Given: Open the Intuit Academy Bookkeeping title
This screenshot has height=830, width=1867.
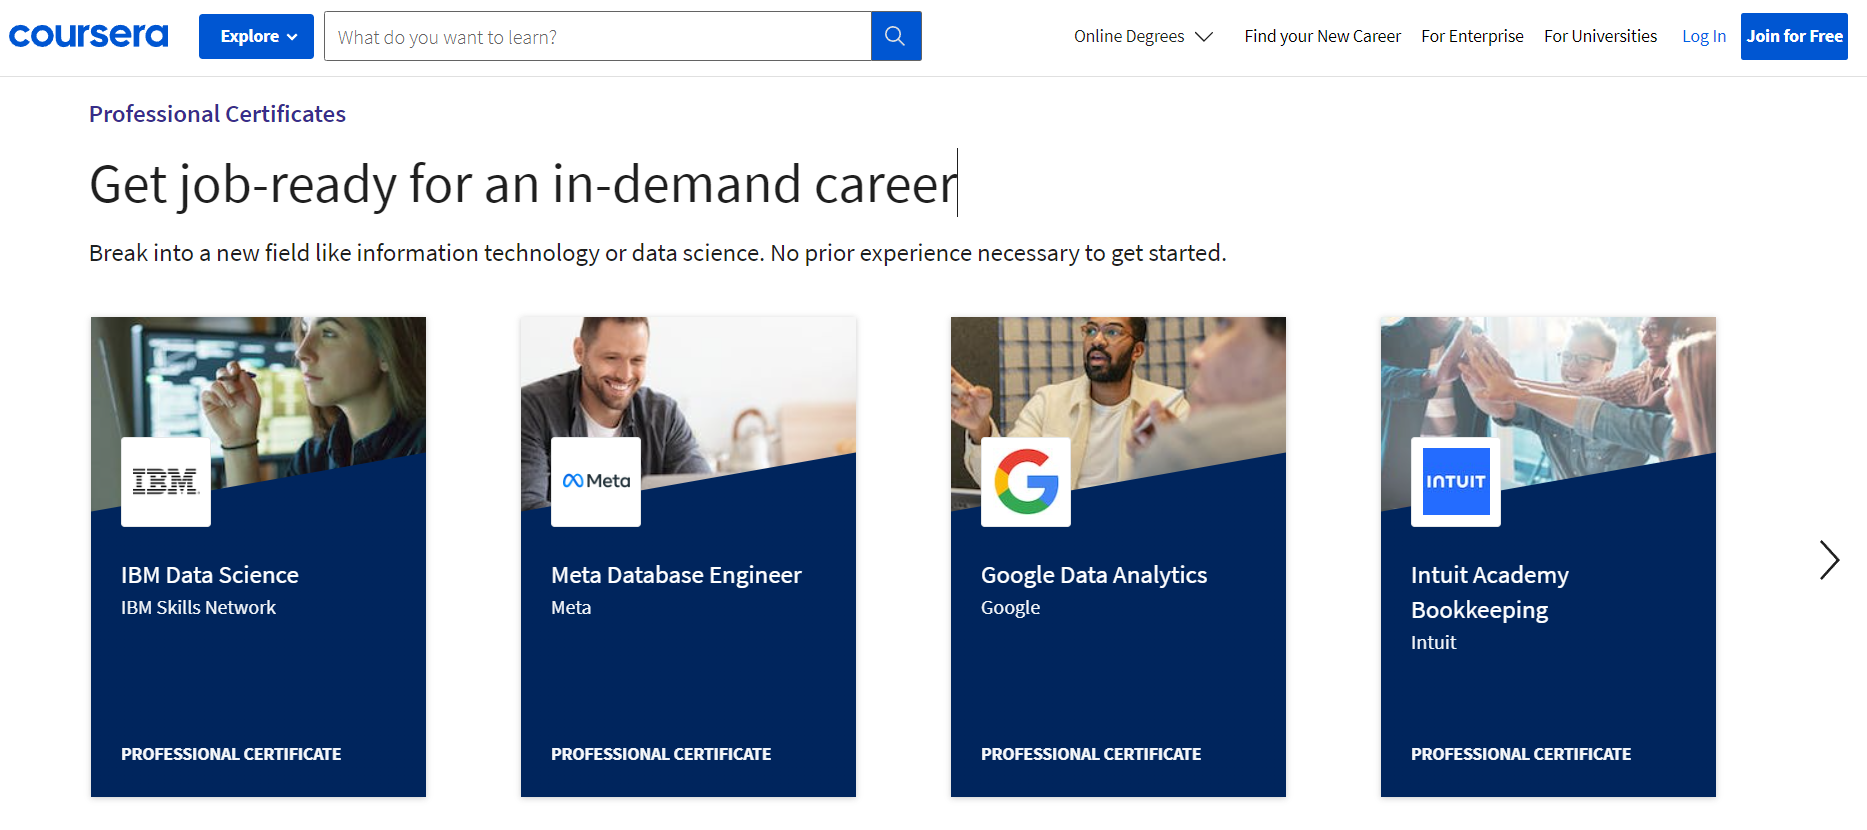Looking at the screenshot, I should tap(1490, 592).
